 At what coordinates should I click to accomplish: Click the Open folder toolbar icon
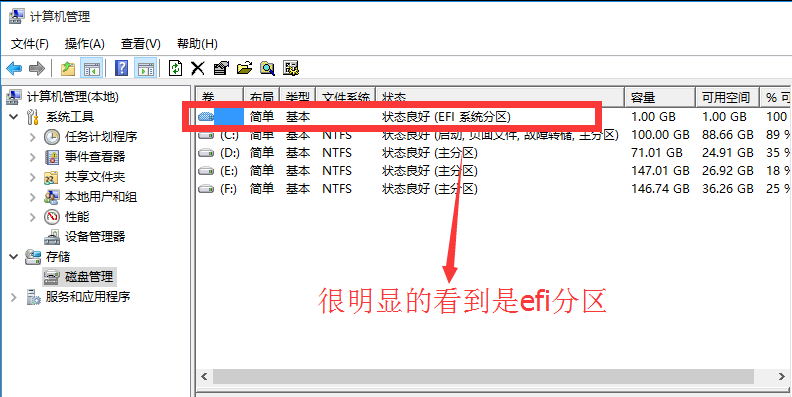point(244,68)
